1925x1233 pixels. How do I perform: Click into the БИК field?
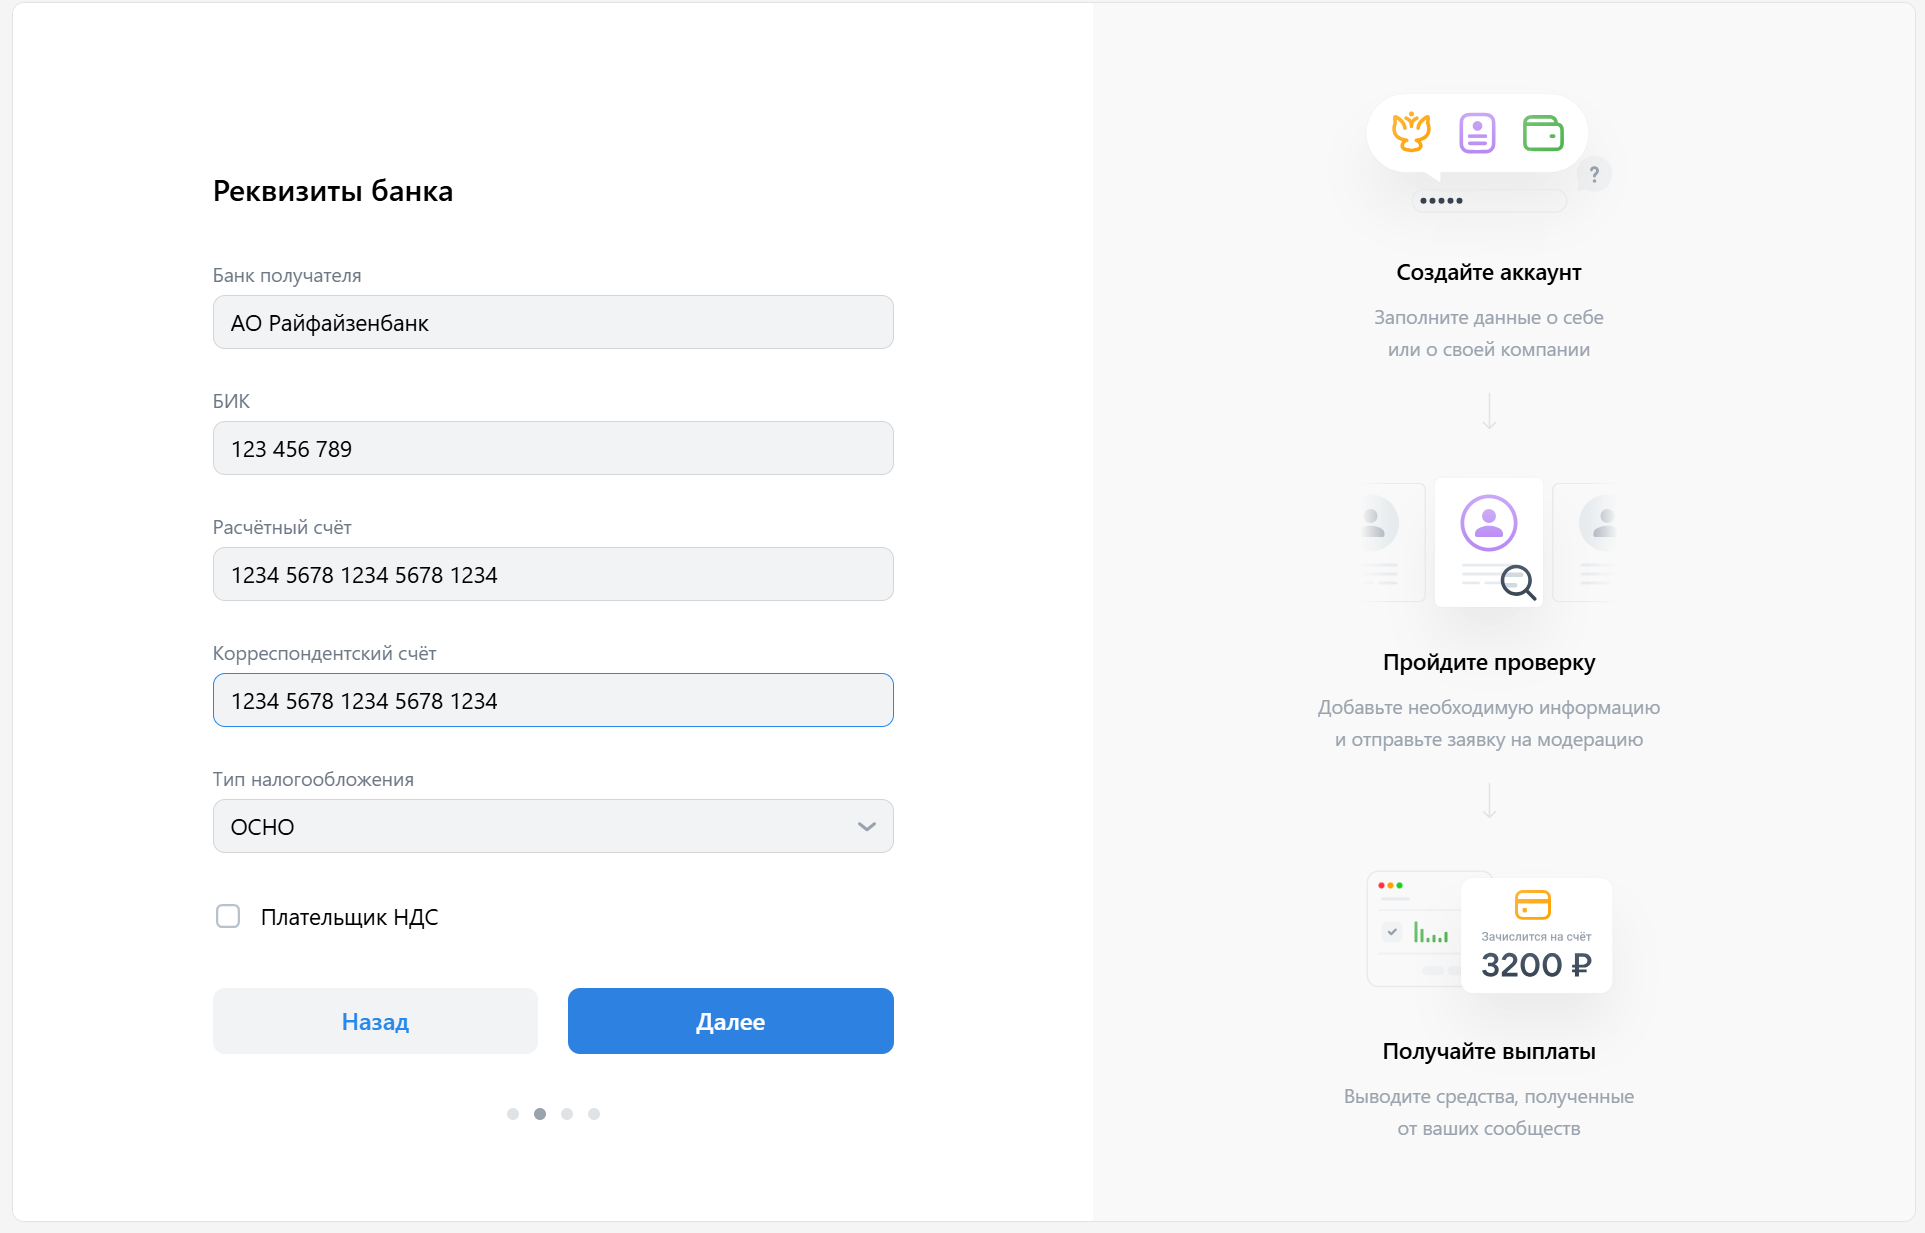552,448
